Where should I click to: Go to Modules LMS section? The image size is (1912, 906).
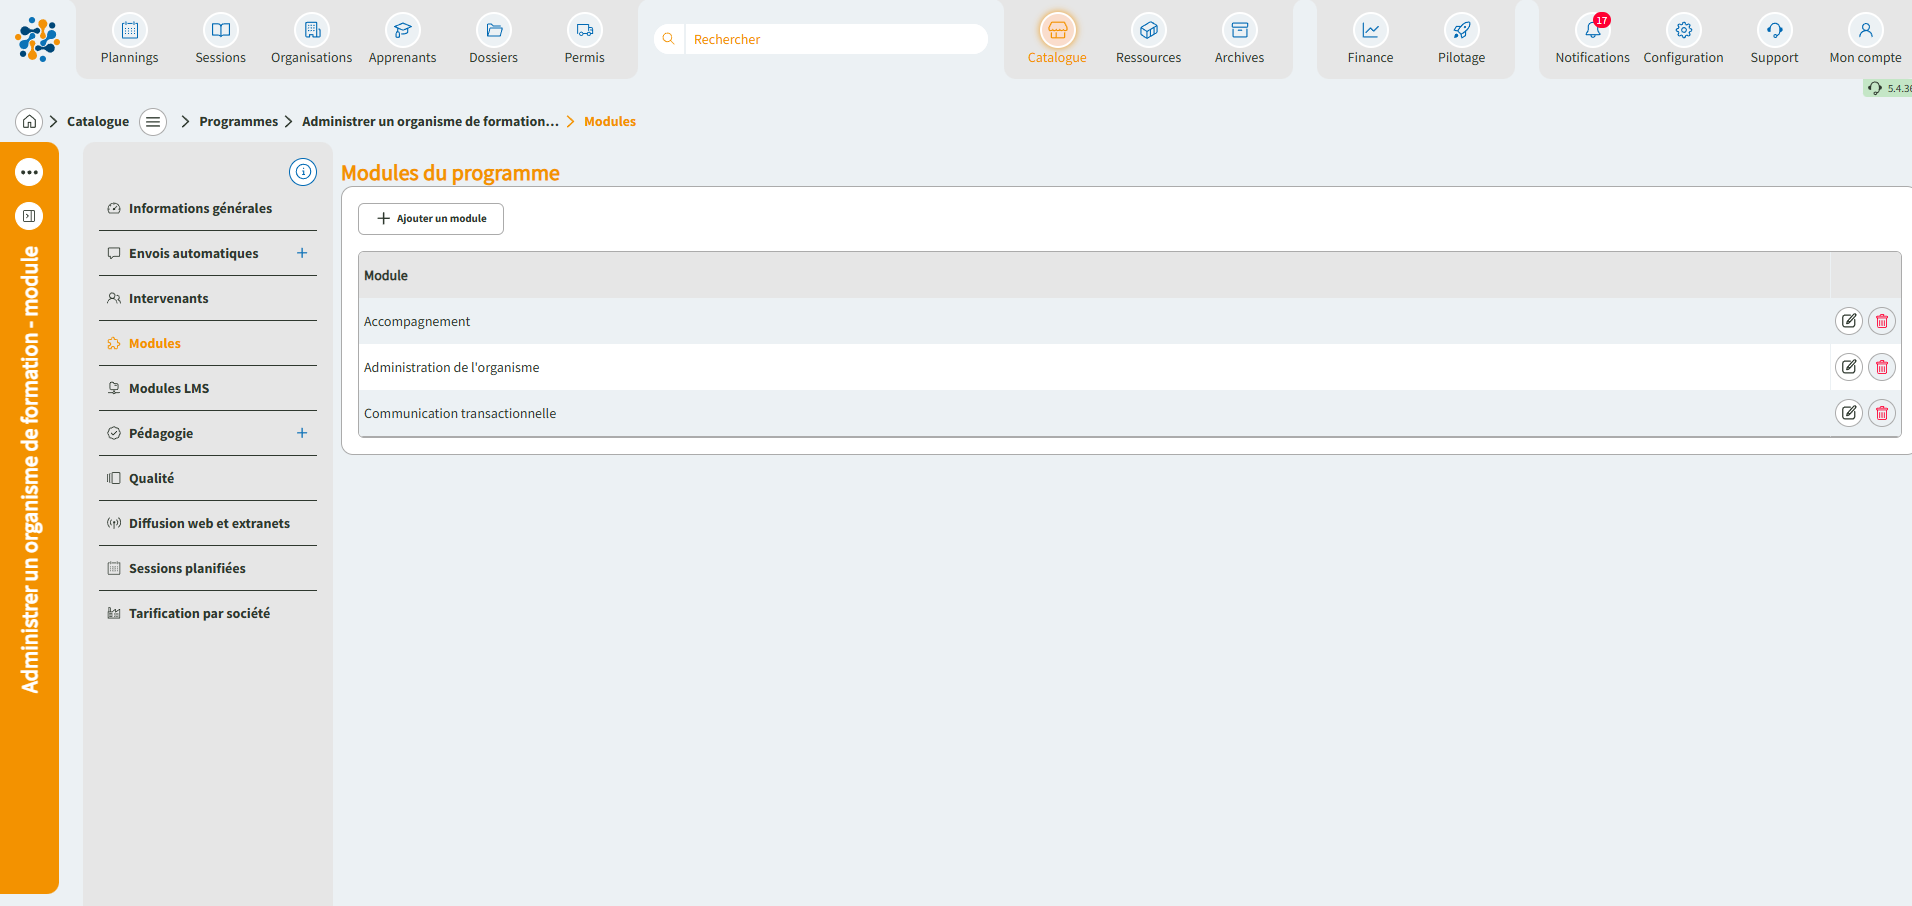(x=169, y=388)
